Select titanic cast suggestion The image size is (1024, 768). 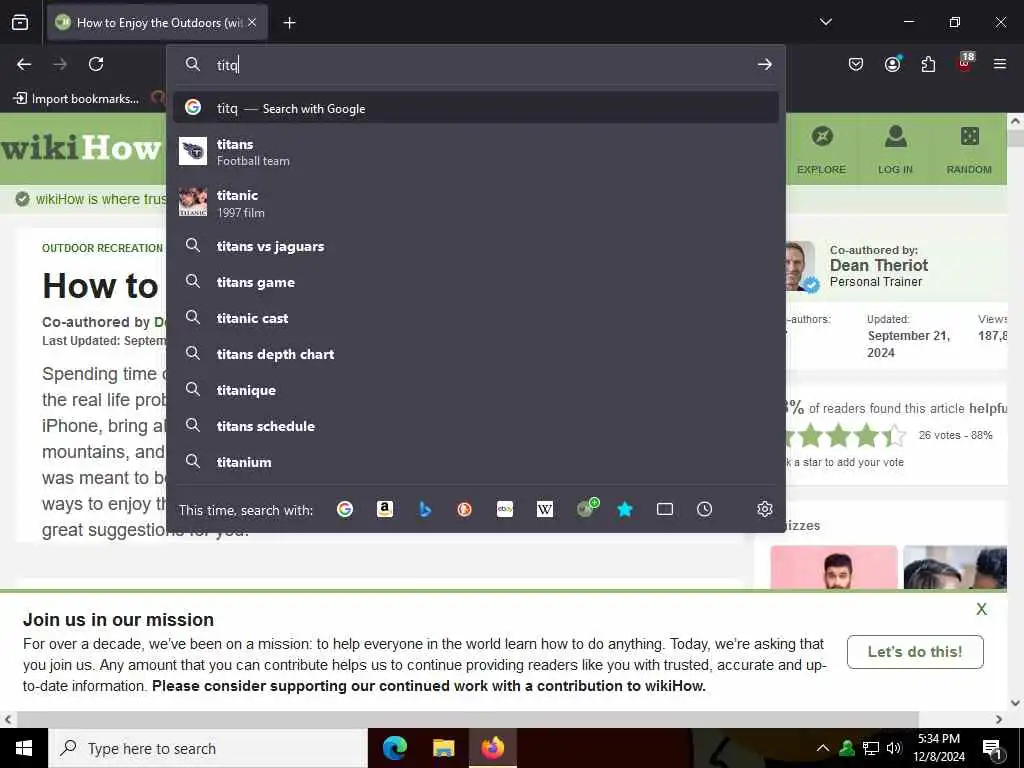pyautogui.click(x=475, y=318)
